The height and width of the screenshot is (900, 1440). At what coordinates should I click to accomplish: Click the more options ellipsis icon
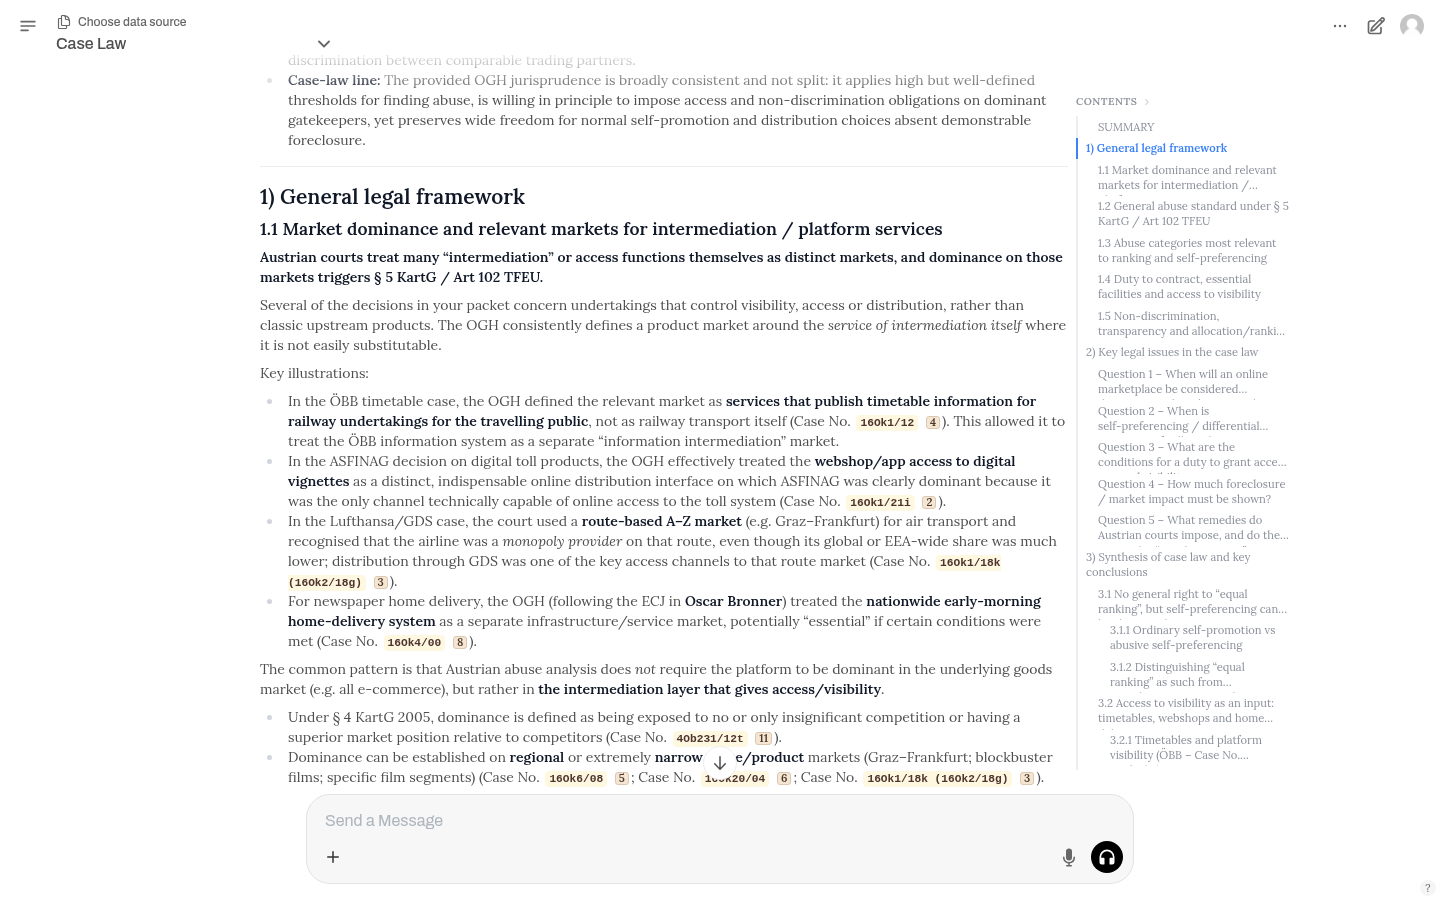coord(1340,26)
